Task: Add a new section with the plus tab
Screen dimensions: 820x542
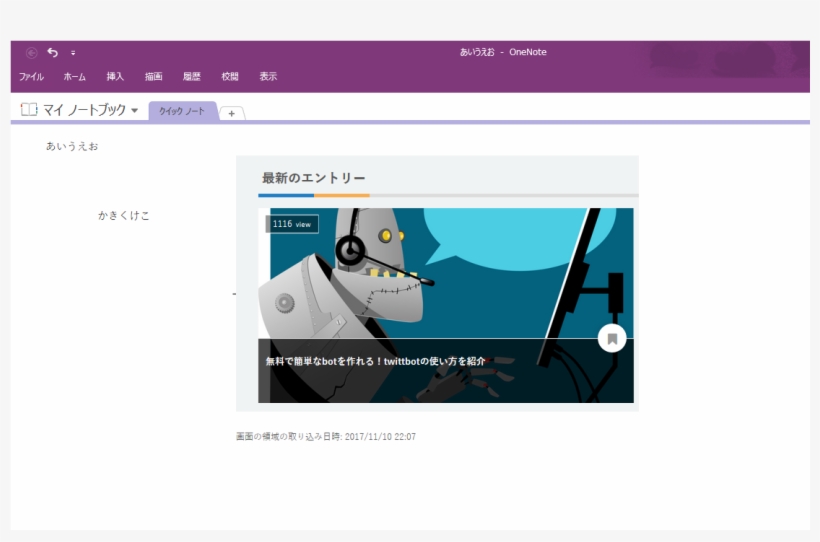Action: tap(232, 113)
